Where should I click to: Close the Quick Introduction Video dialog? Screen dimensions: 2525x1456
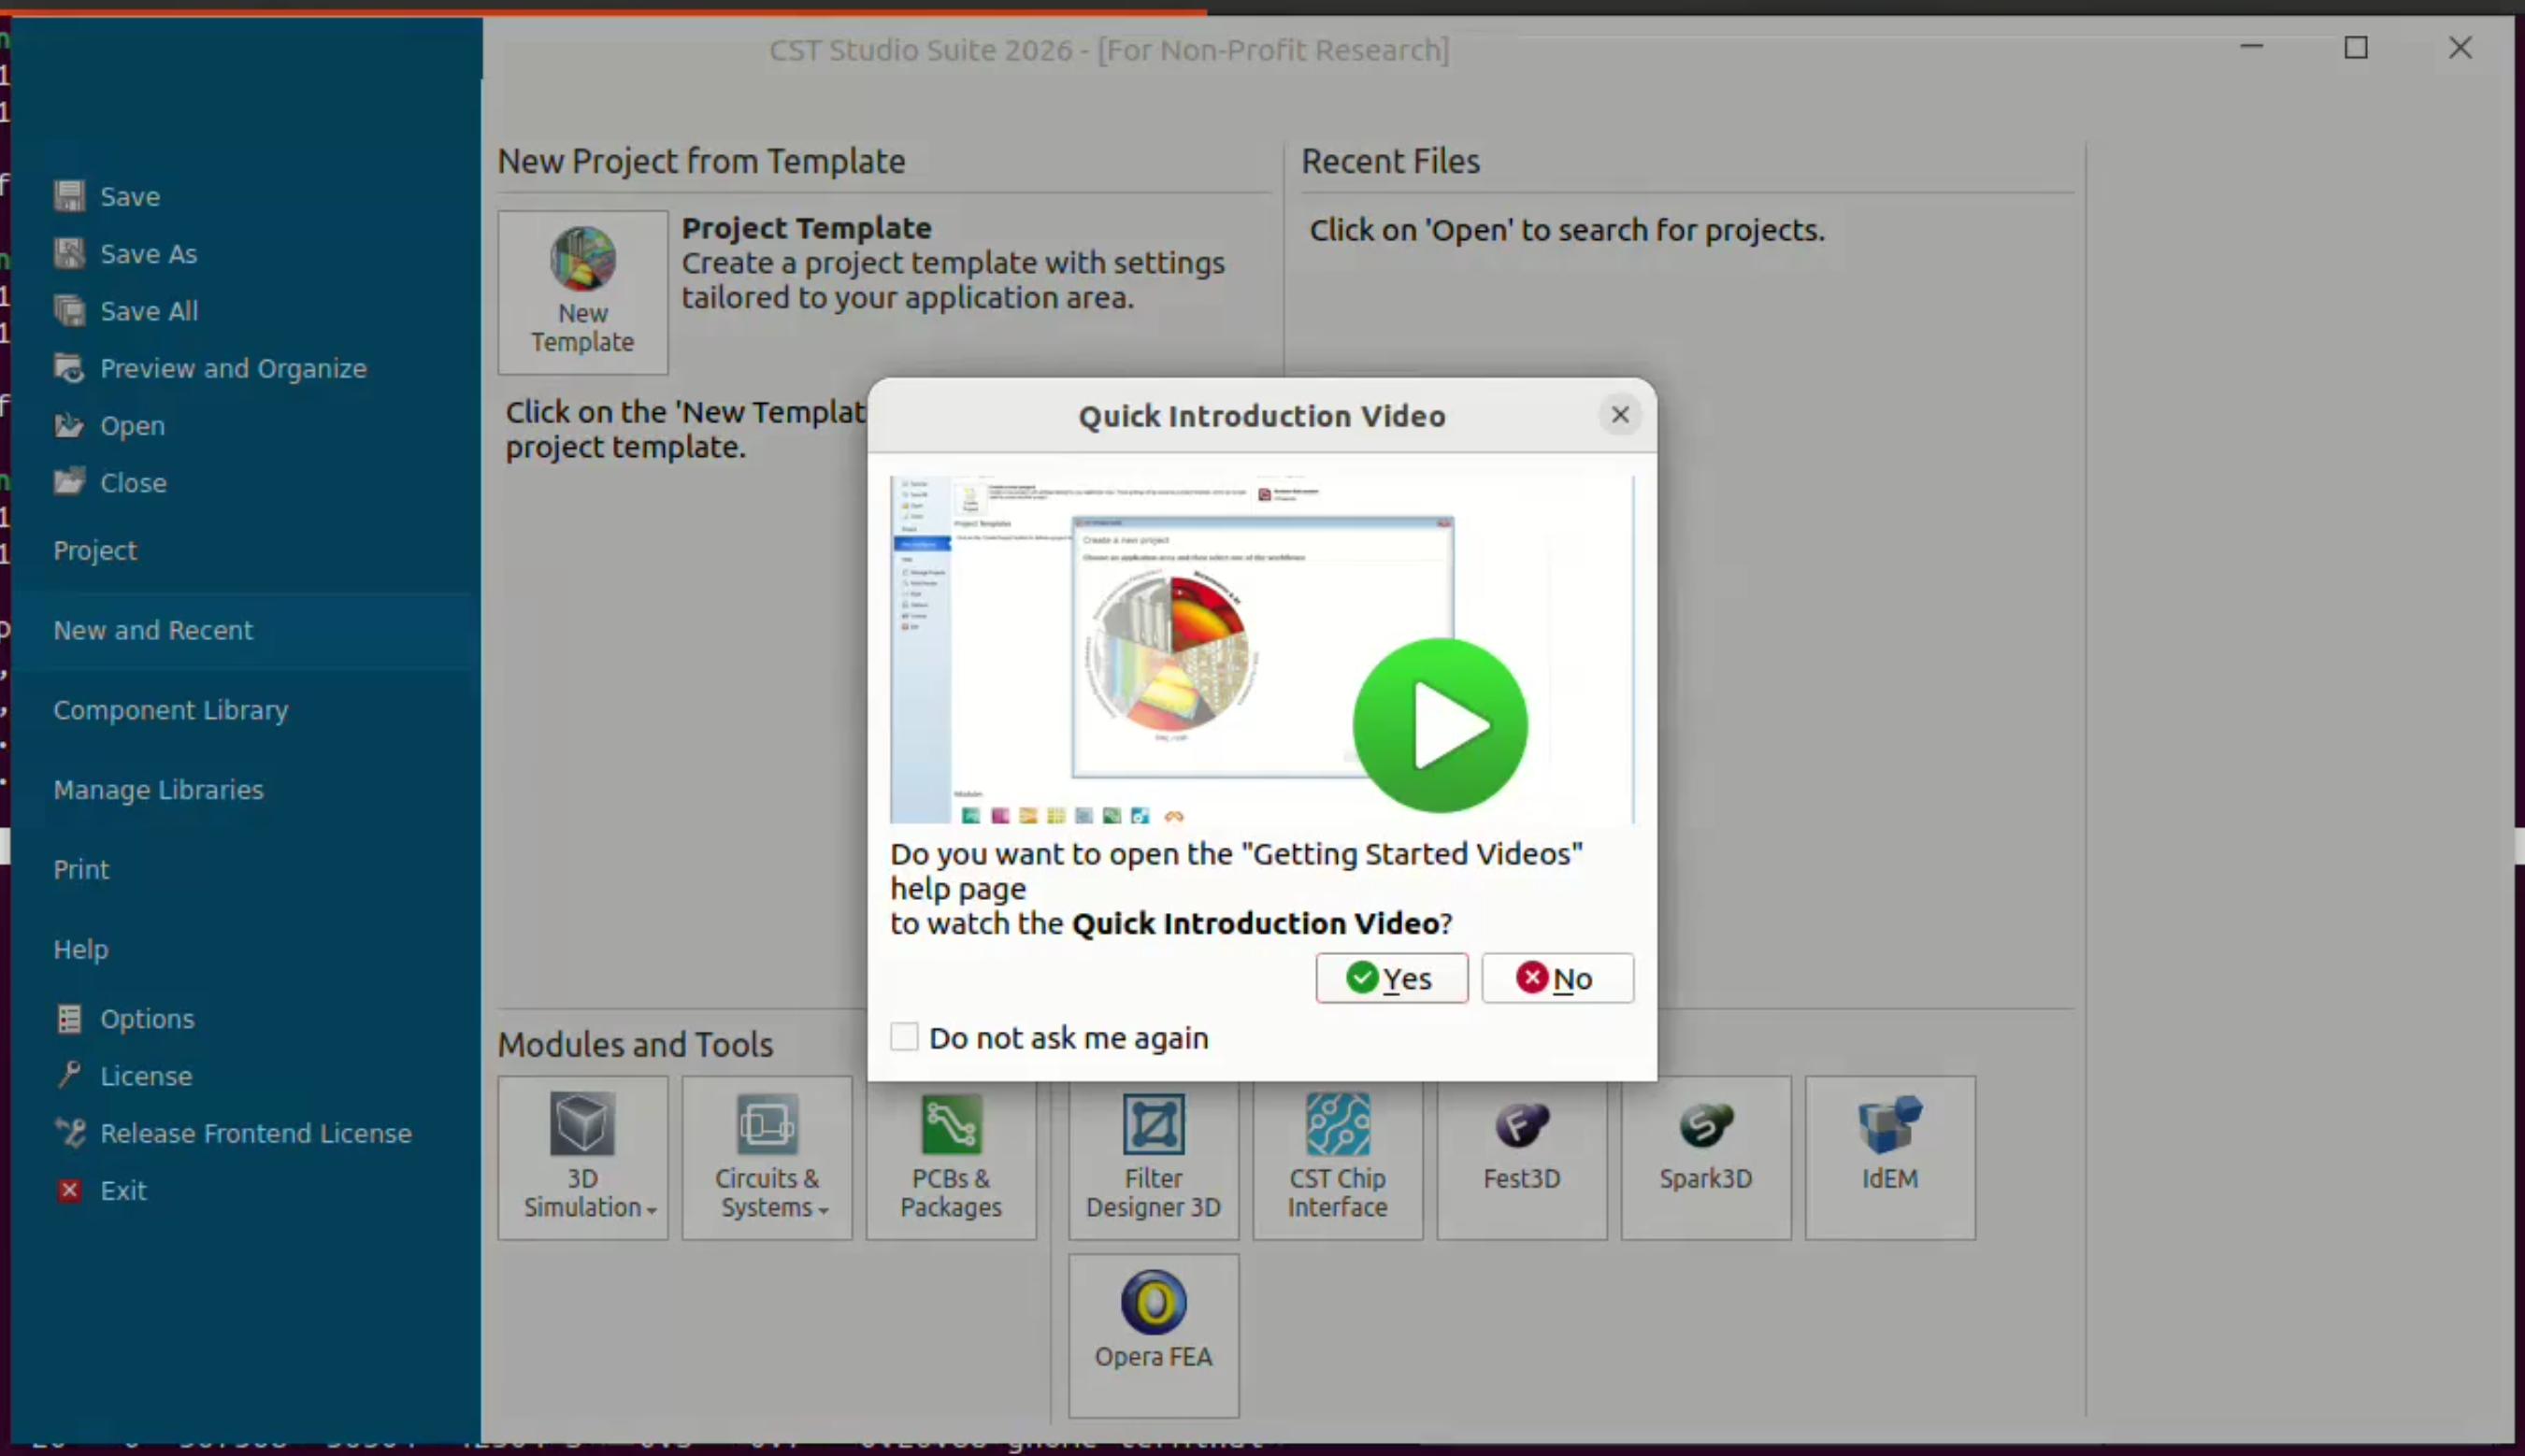[1620, 414]
